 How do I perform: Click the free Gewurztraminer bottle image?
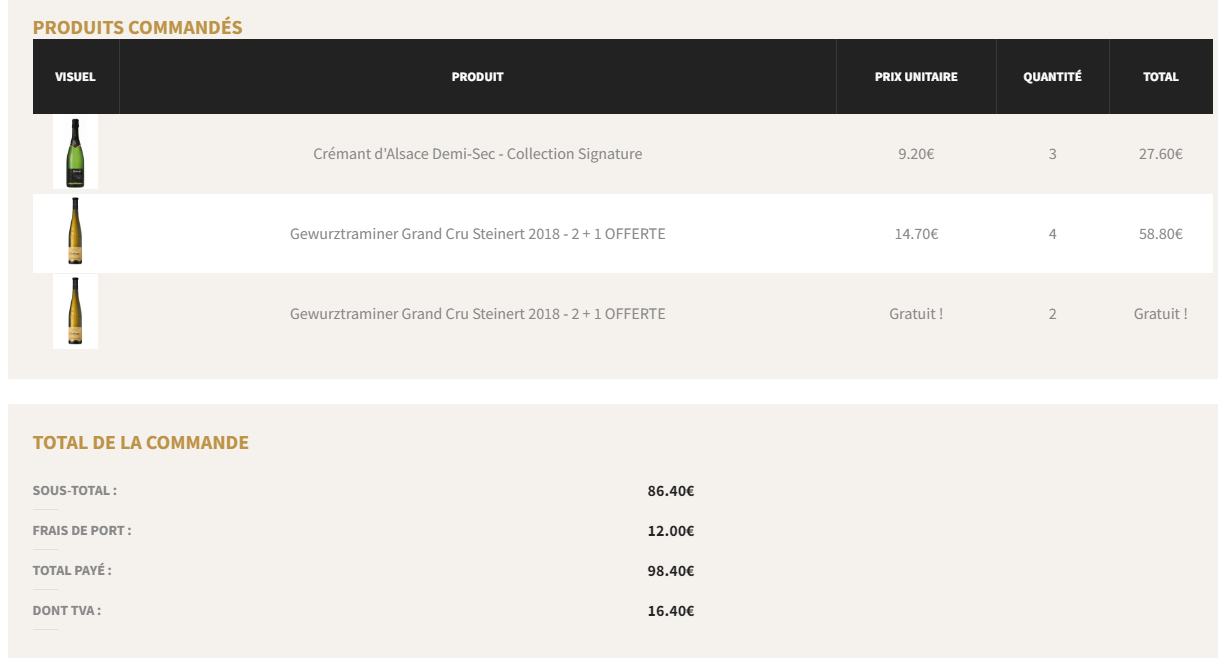(x=75, y=312)
